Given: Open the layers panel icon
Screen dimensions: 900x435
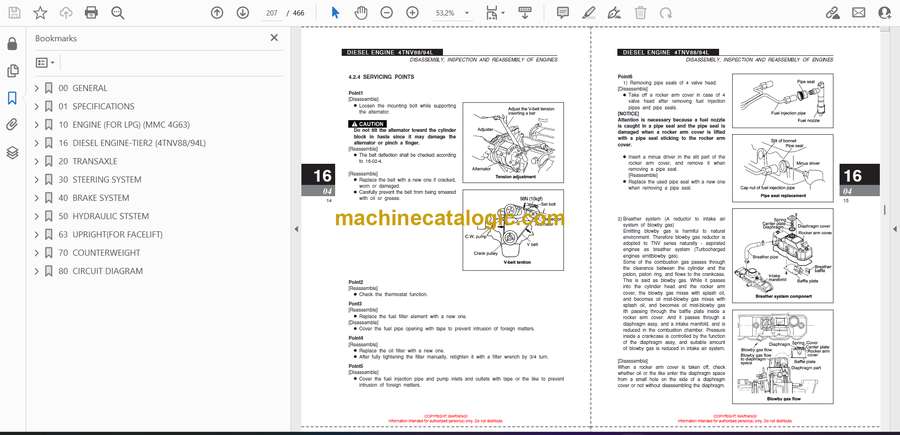Looking at the screenshot, I should pyautogui.click(x=13, y=152).
